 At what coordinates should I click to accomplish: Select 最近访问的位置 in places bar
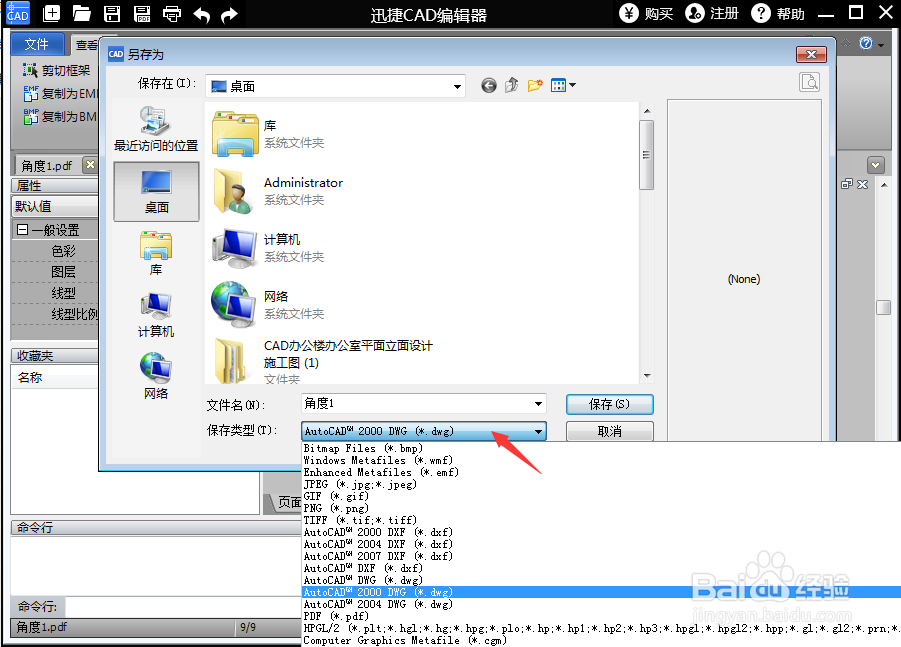(x=156, y=129)
